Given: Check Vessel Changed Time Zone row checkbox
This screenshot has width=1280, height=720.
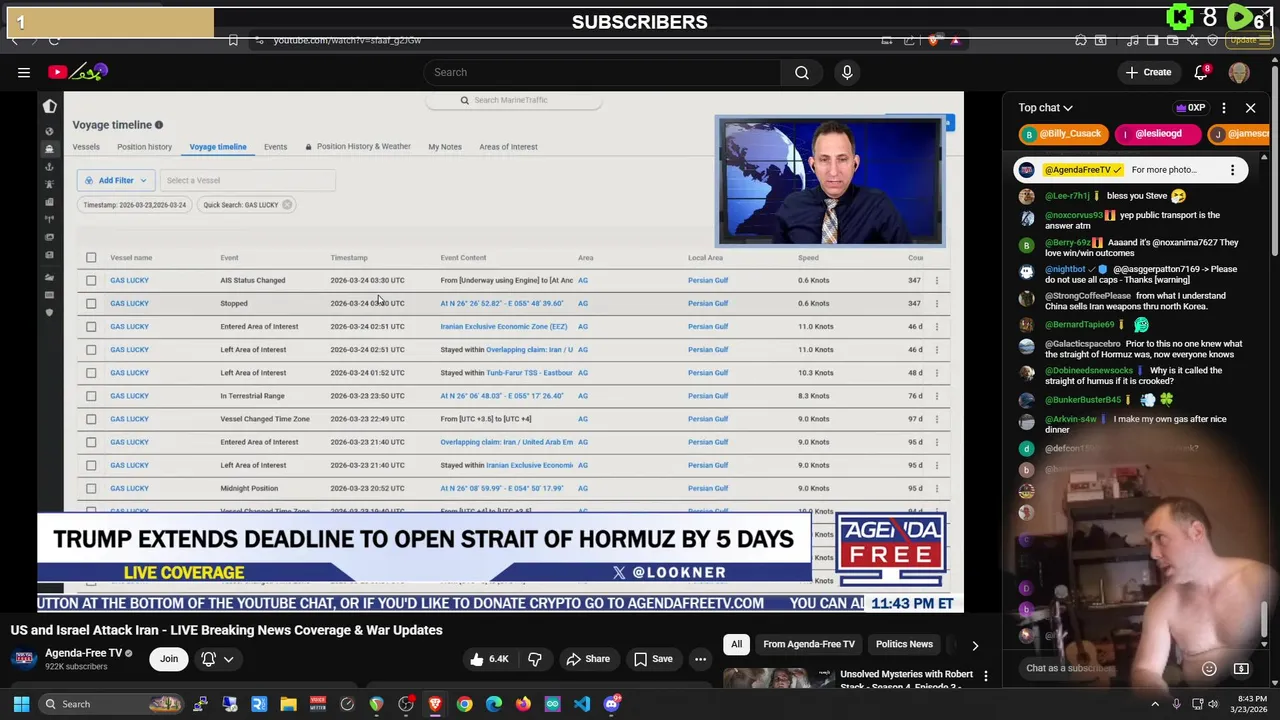Looking at the screenshot, I should pos(91,419).
